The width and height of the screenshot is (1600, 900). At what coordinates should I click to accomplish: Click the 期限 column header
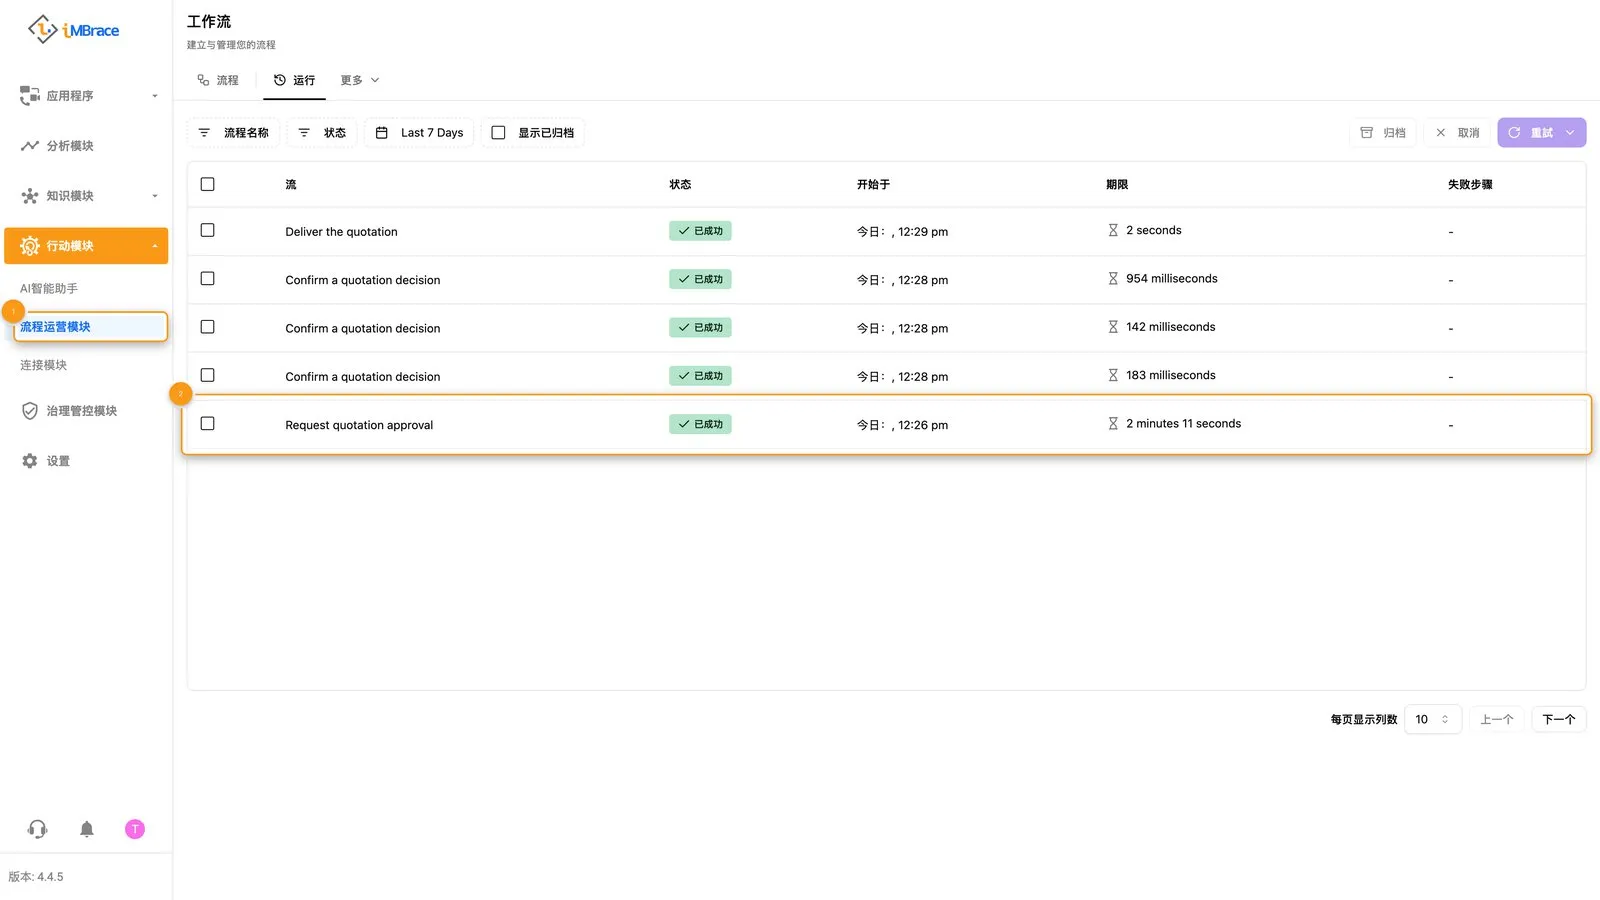[x=1117, y=184]
